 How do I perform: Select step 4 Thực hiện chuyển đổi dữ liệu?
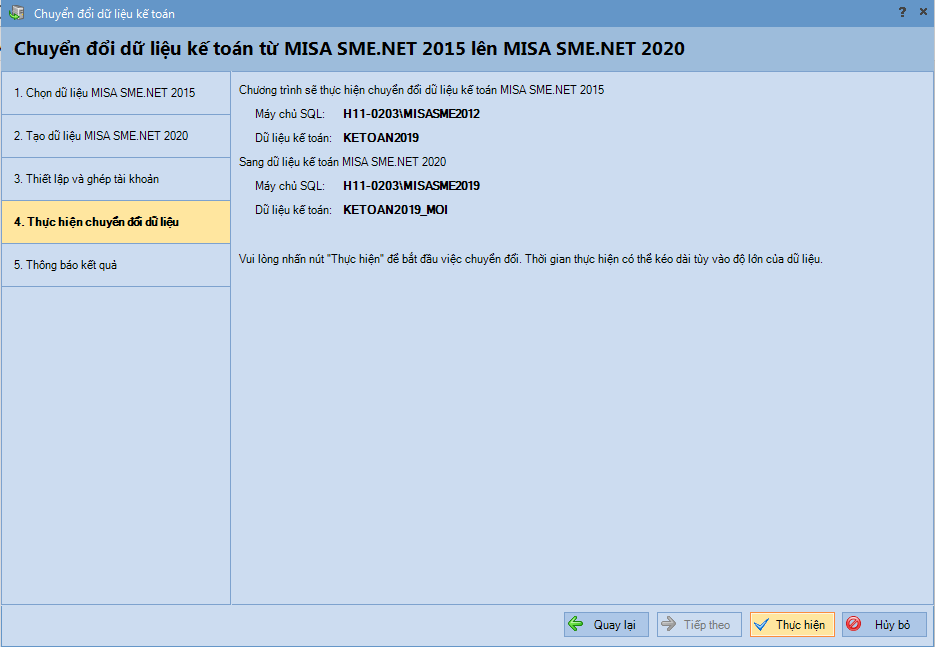point(116,222)
